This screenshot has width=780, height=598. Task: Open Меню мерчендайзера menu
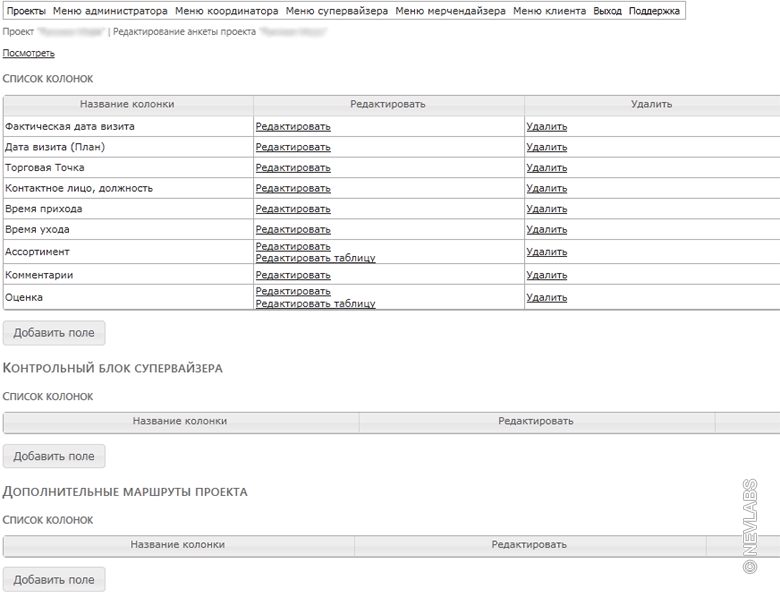click(450, 11)
